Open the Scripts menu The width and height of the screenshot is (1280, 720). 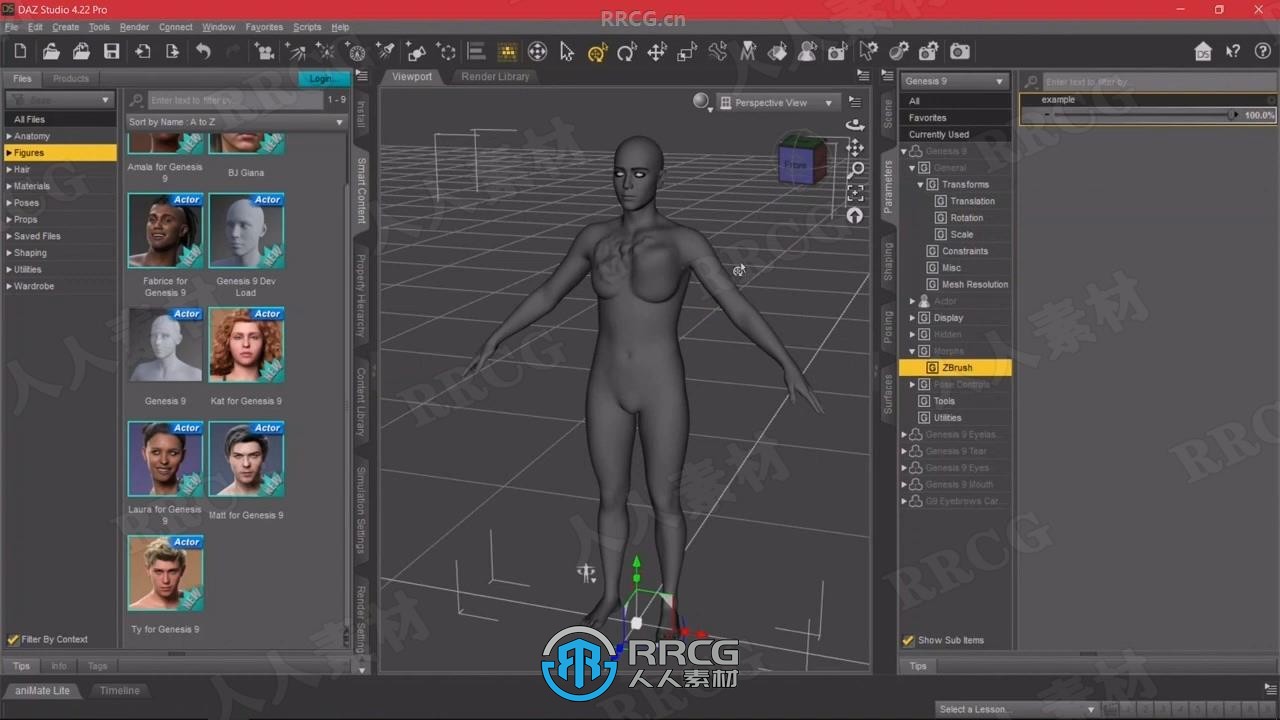click(307, 27)
